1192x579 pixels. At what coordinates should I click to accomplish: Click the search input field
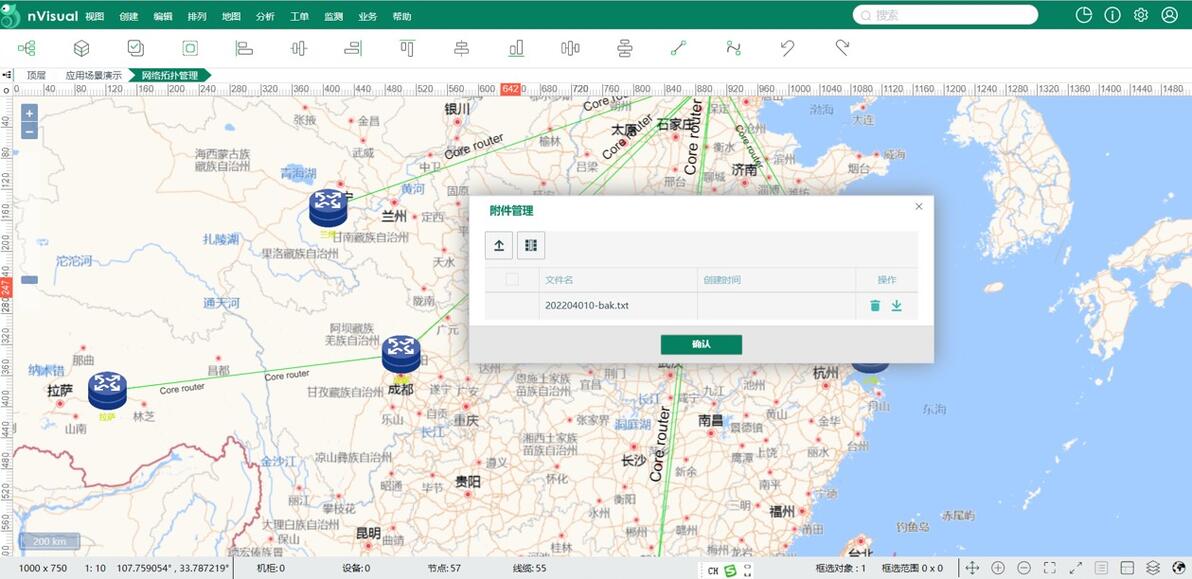coord(950,15)
